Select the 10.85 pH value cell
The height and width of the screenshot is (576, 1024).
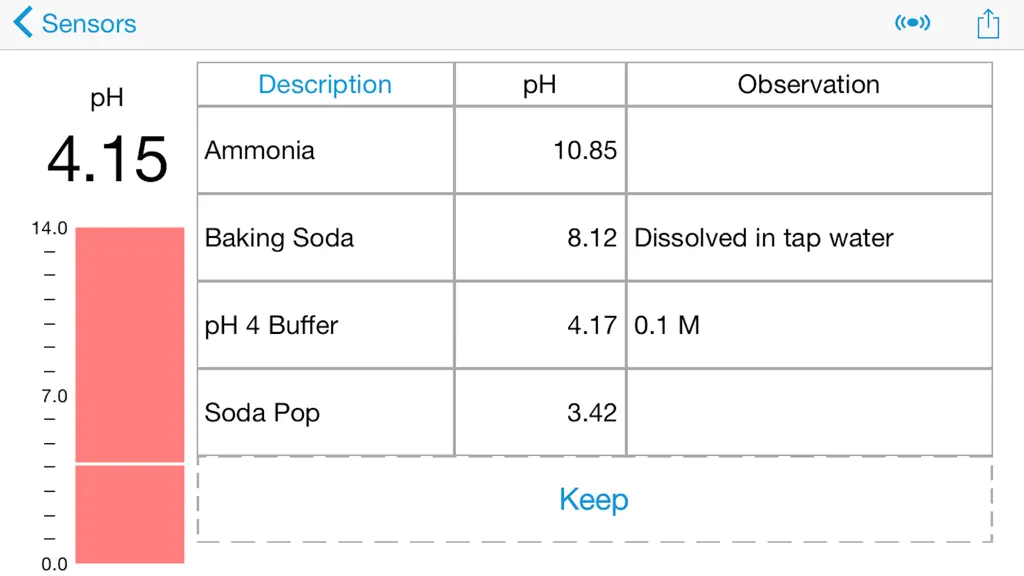(x=540, y=150)
